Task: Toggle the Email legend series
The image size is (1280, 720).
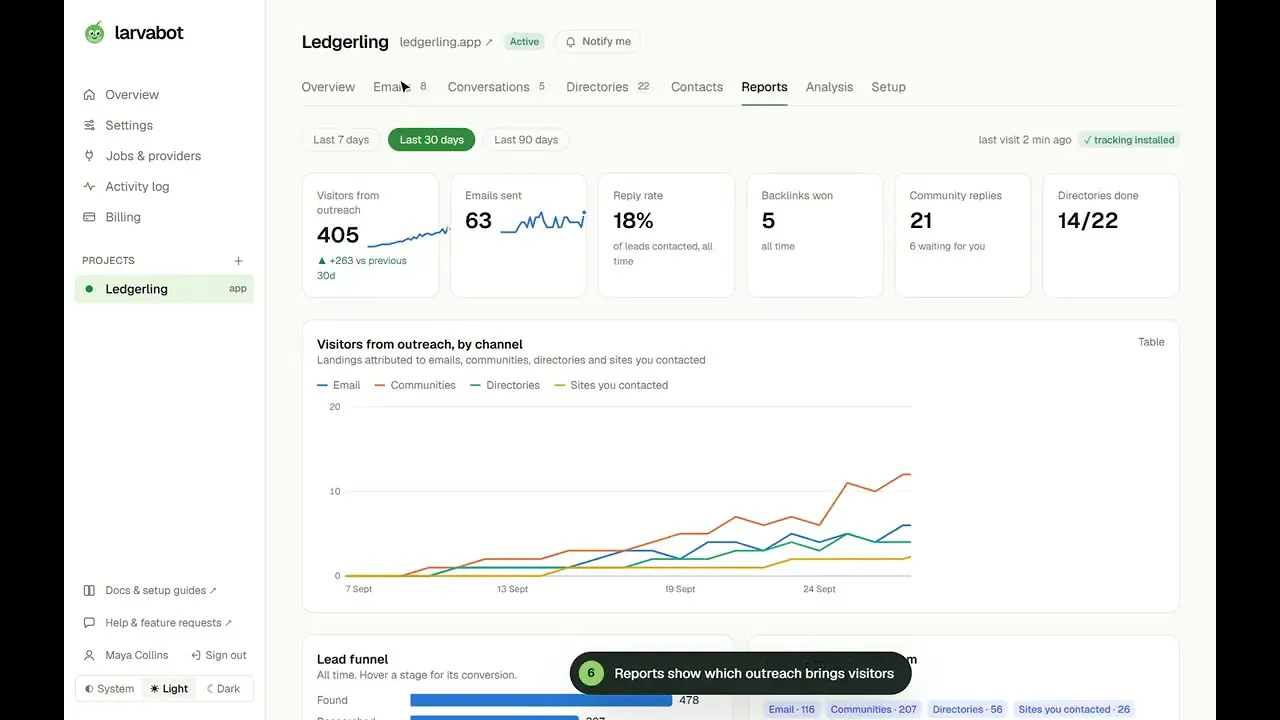Action: 338,385
